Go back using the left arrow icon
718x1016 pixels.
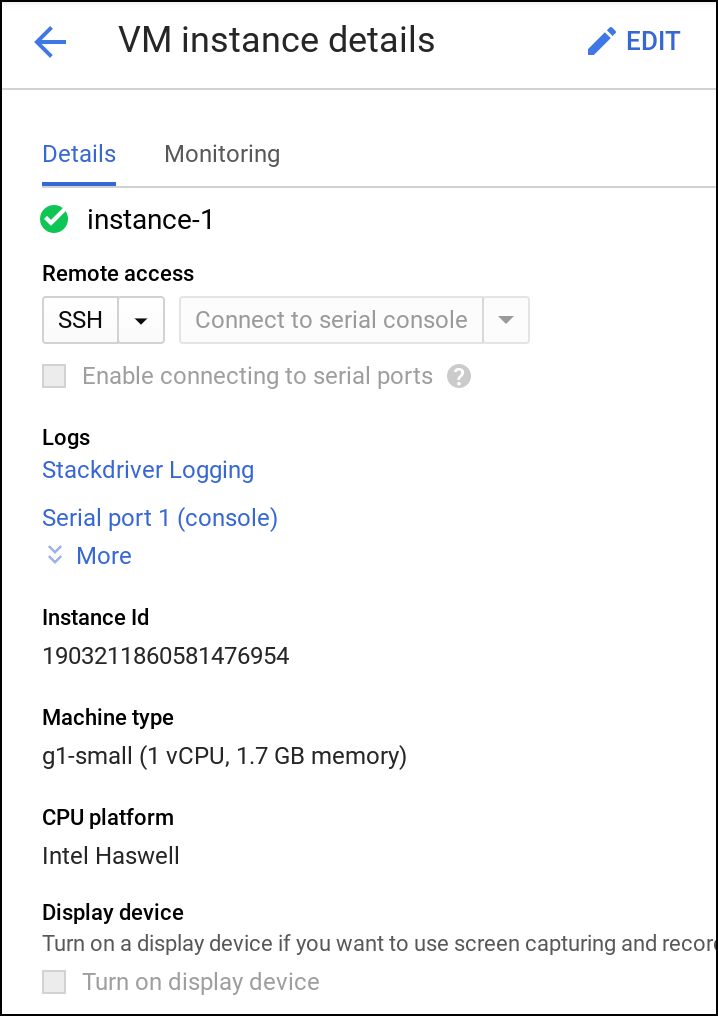point(50,42)
